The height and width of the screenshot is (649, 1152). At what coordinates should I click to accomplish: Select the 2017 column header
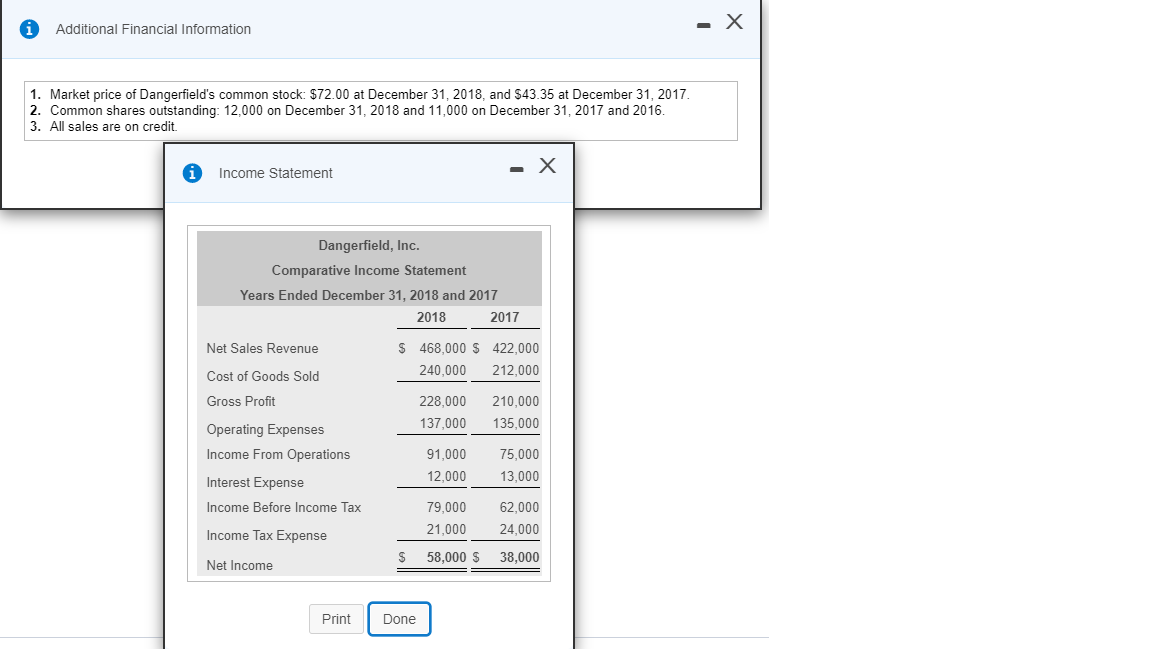[505, 317]
